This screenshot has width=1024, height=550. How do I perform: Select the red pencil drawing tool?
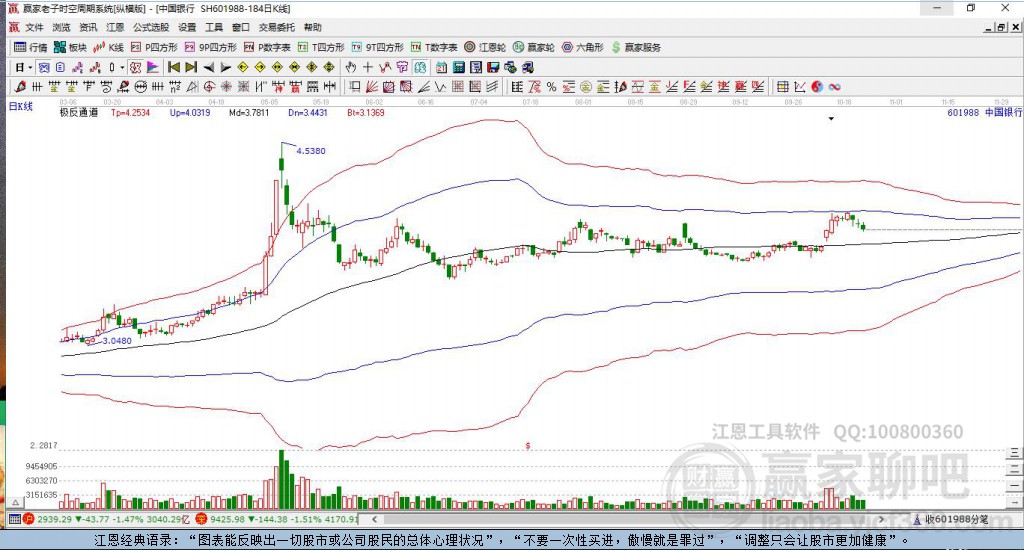[x=20, y=87]
